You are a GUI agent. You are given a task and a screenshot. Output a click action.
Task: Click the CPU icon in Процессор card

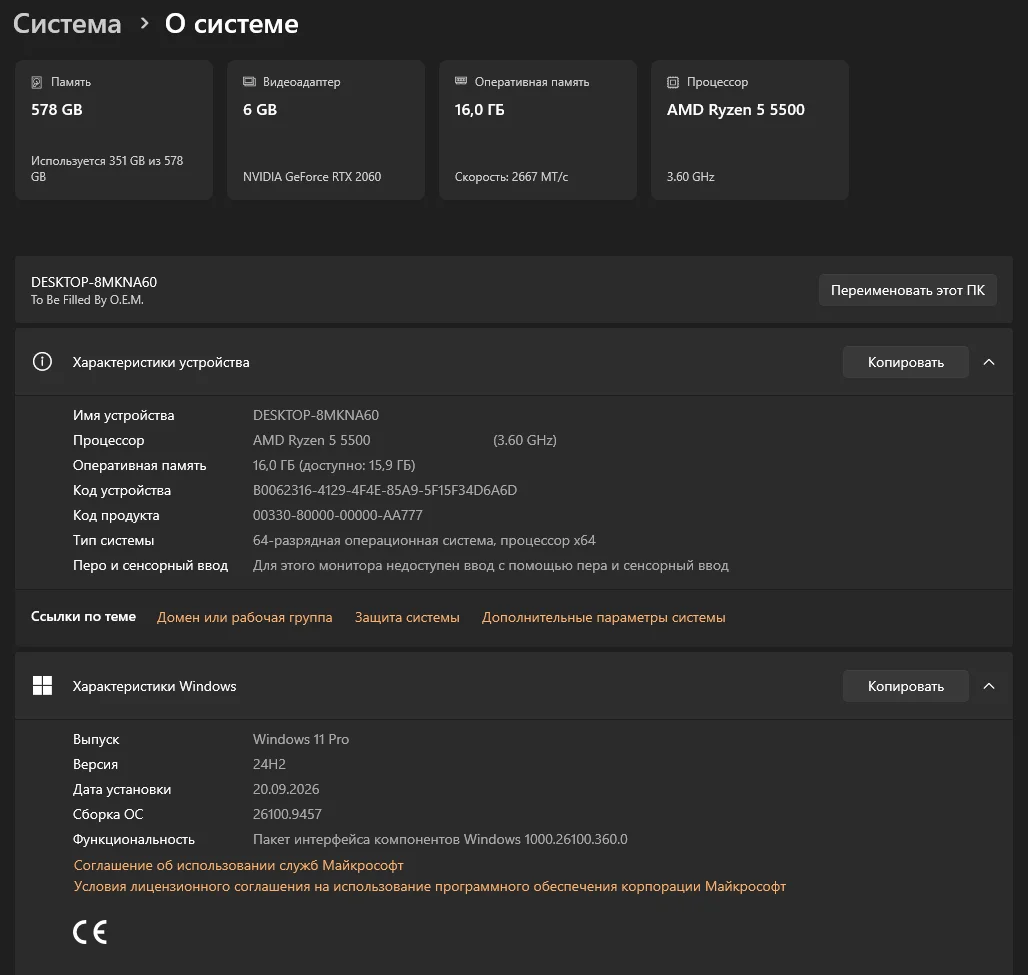pyautogui.click(x=673, y=82)
